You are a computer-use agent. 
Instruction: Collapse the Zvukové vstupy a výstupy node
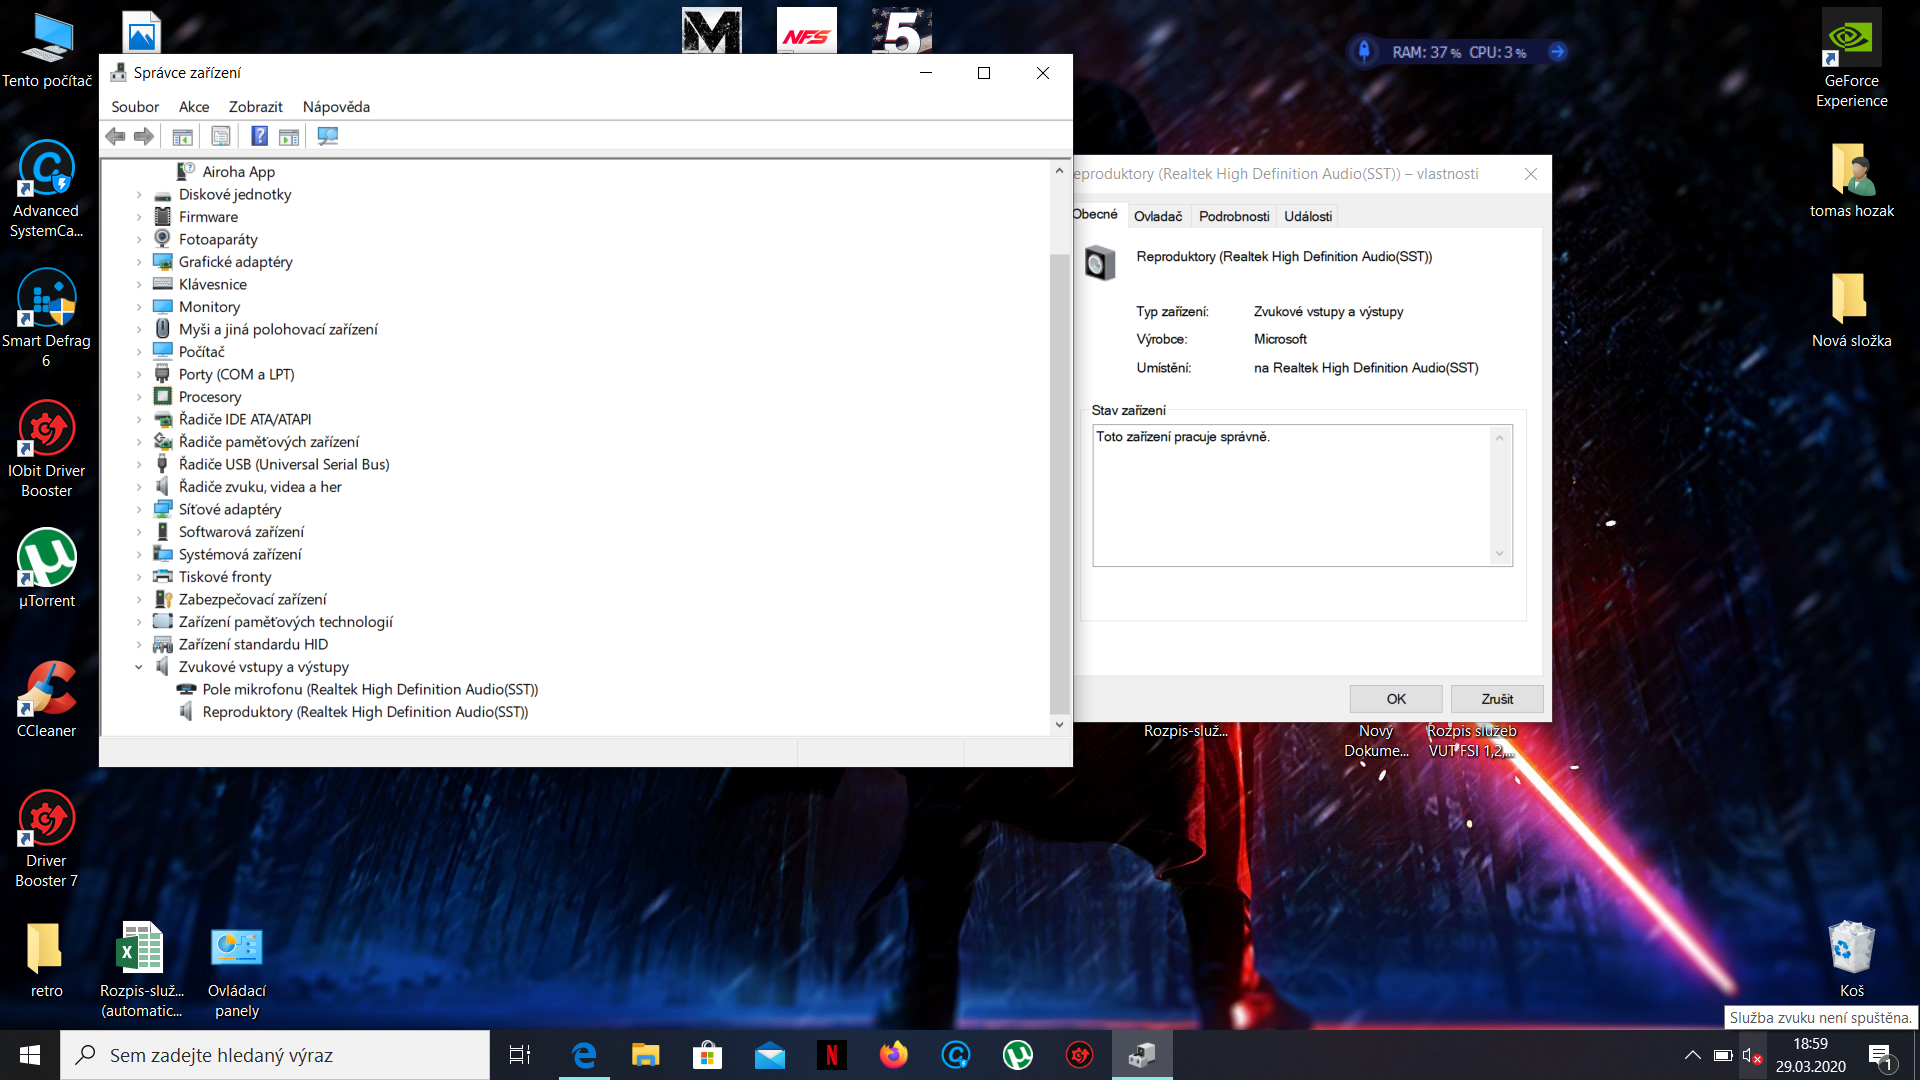tap(139, 667)
